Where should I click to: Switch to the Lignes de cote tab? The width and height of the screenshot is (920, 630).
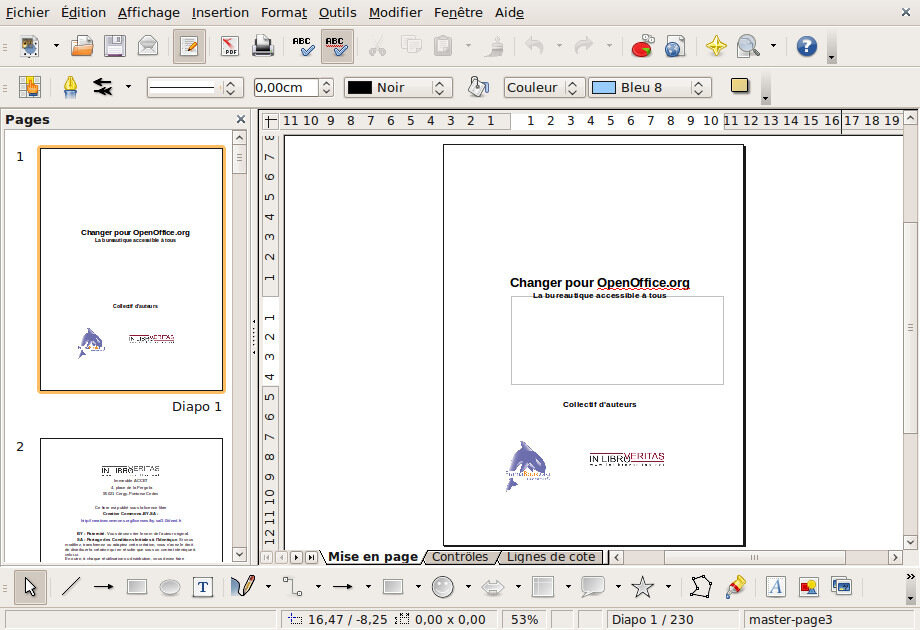tap(550, 557)
